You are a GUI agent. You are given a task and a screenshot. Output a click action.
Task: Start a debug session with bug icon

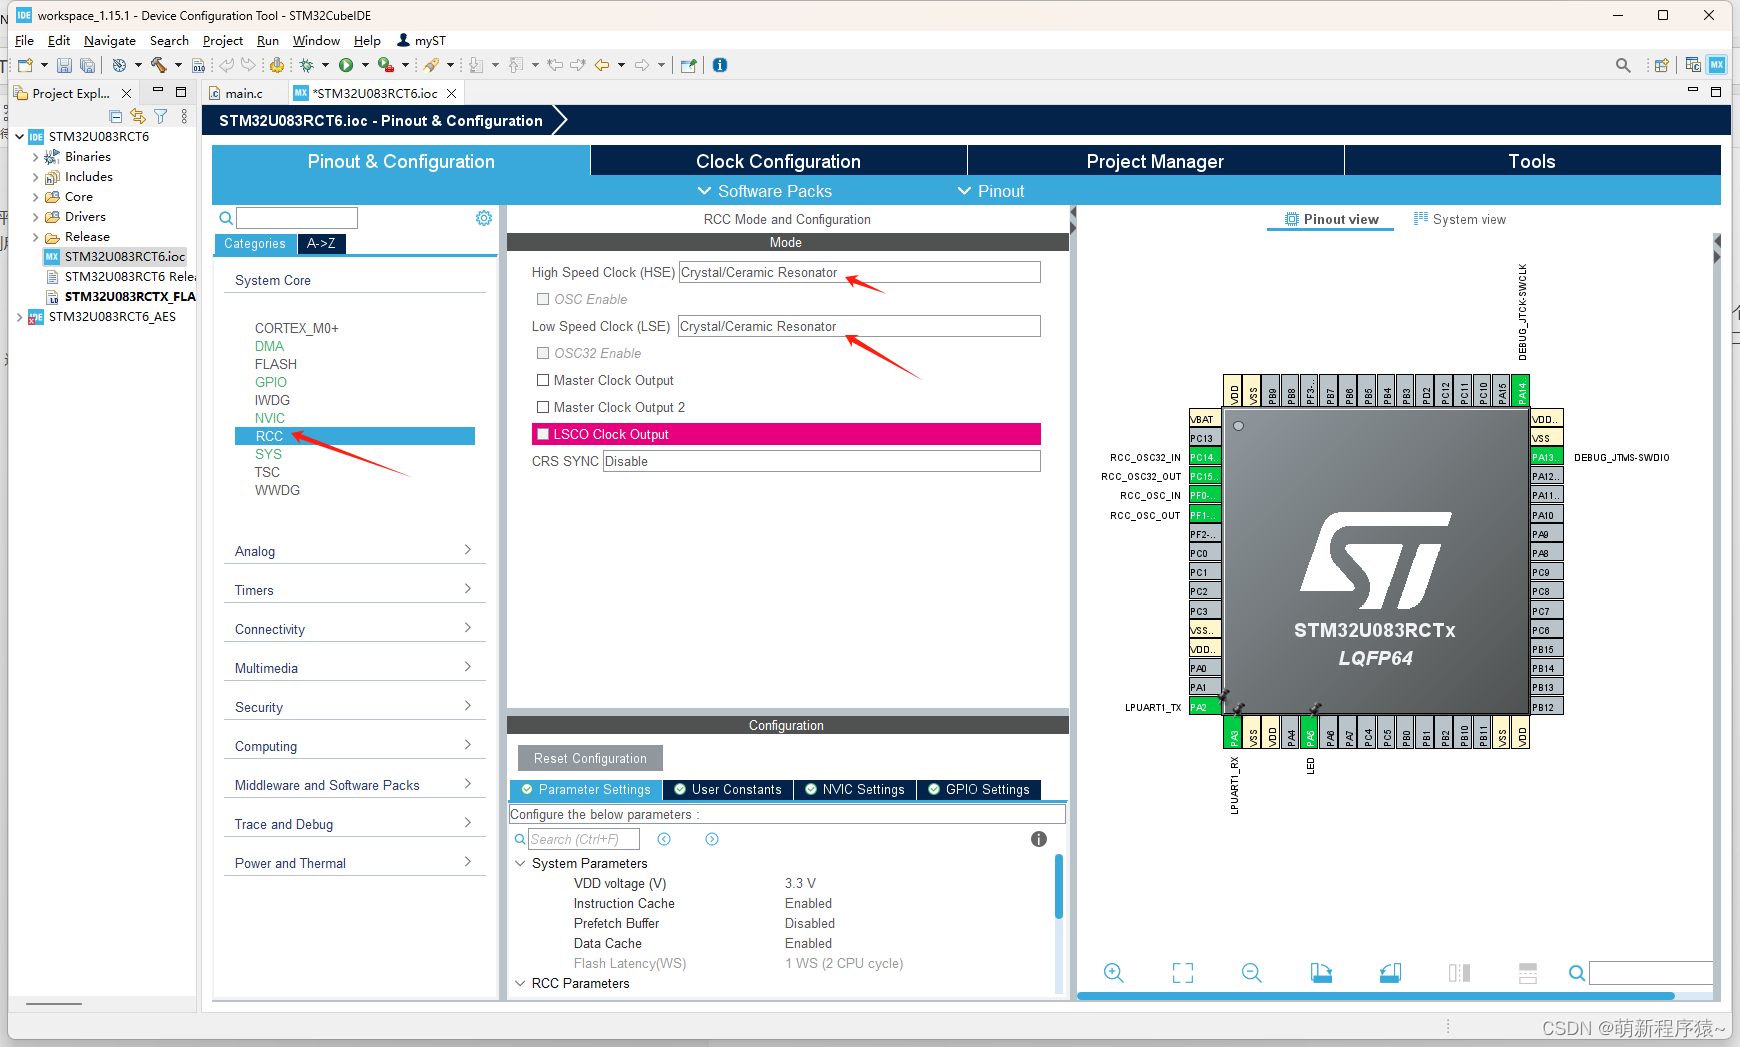click(x=307, y=65)
